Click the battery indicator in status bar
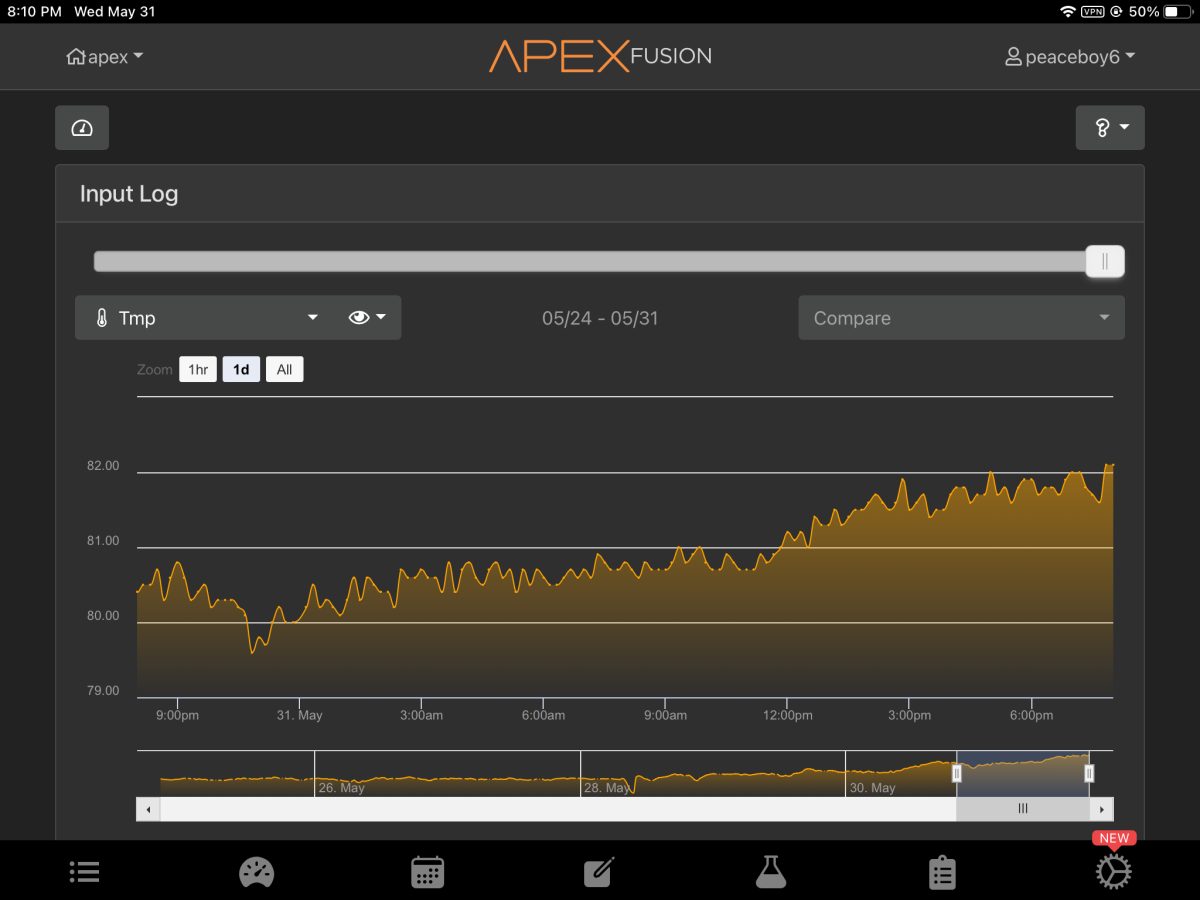The height and width of the screenshot is (900, 1200). point(1178,12)
